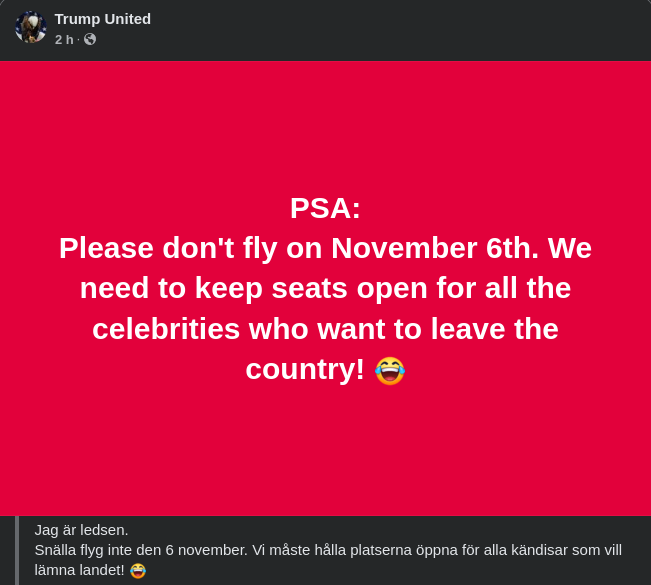This screenshot has width=651, height=585.
Task: Open the Trump United page name link
Action: click(x=103, y=19)
